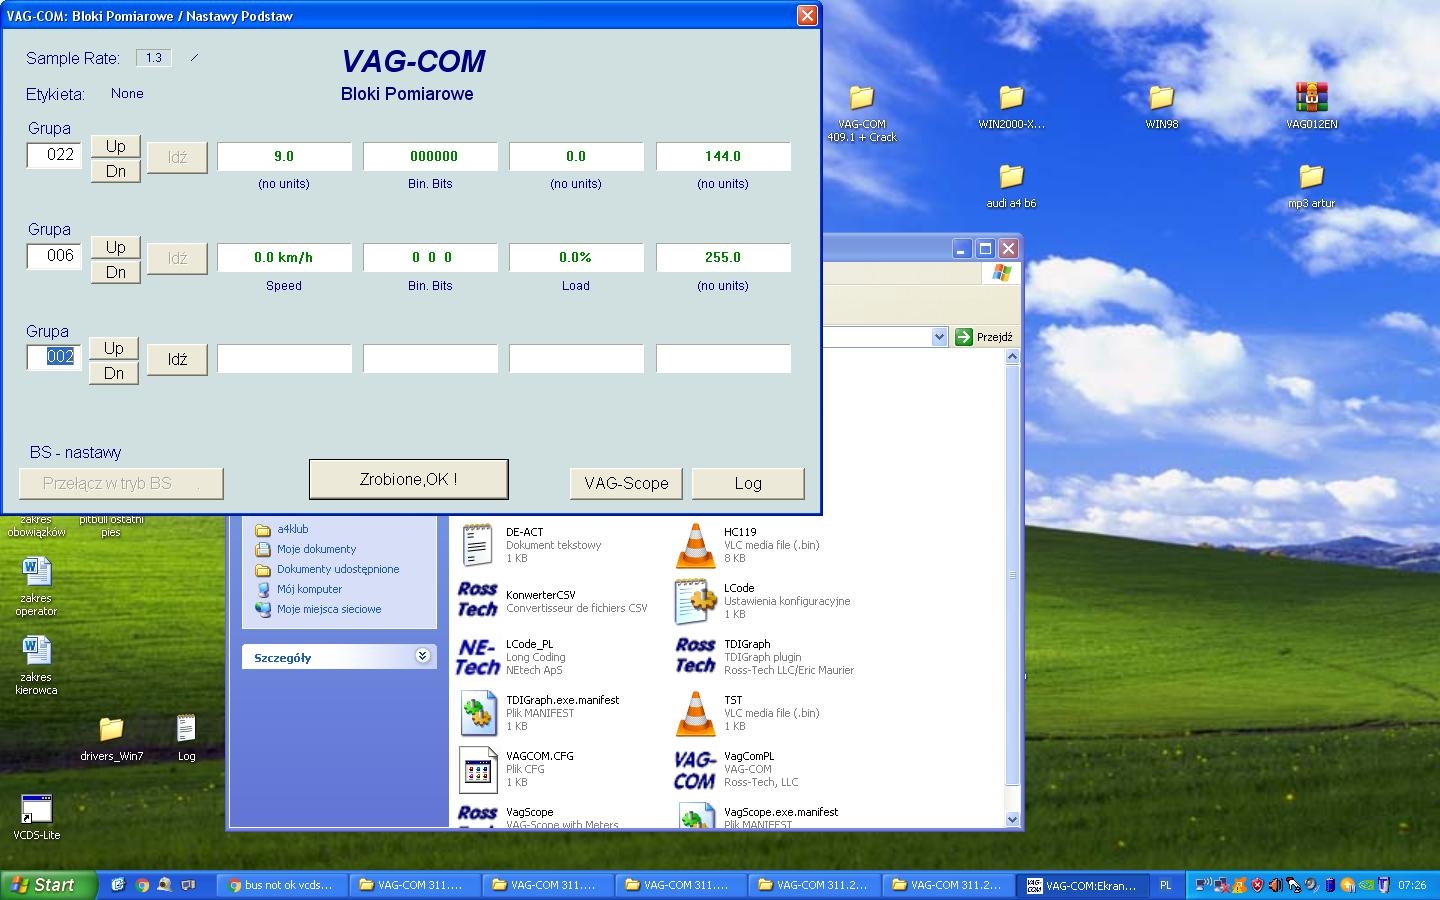Click the Sample Rate value 1.3

(x=153, y=58)
